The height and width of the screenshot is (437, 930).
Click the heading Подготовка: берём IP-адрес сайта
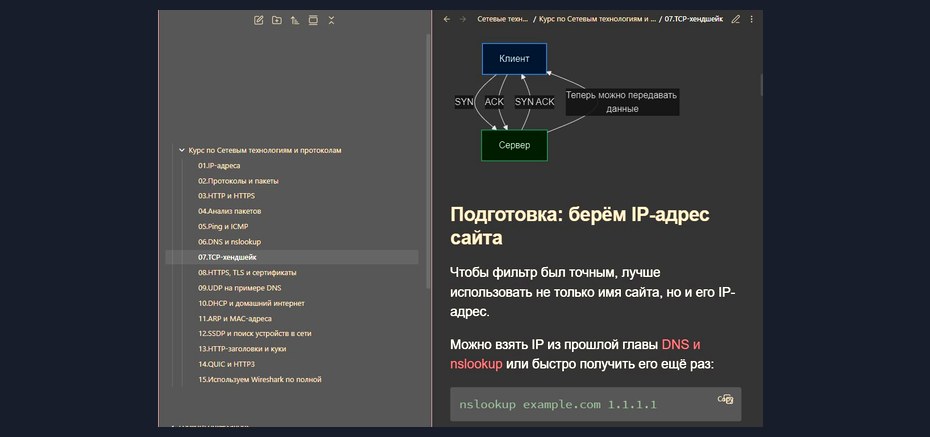tap(580, 226)
